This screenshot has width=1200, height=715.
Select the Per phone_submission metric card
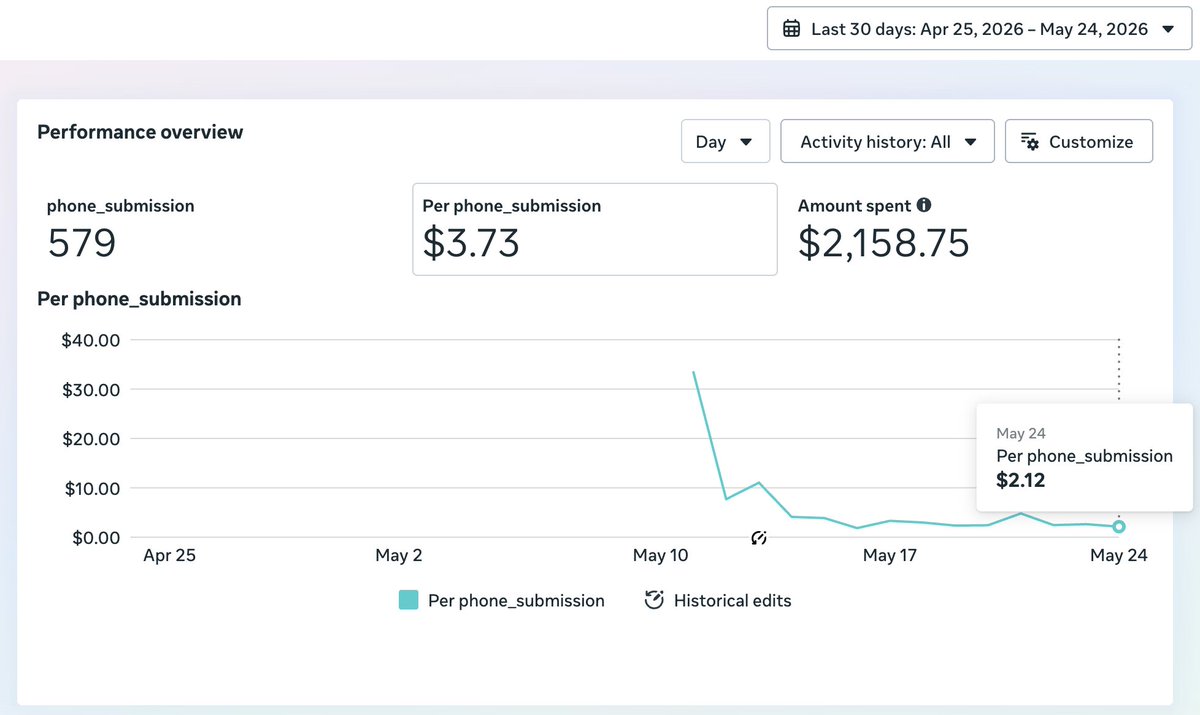(x=595, y=229)
